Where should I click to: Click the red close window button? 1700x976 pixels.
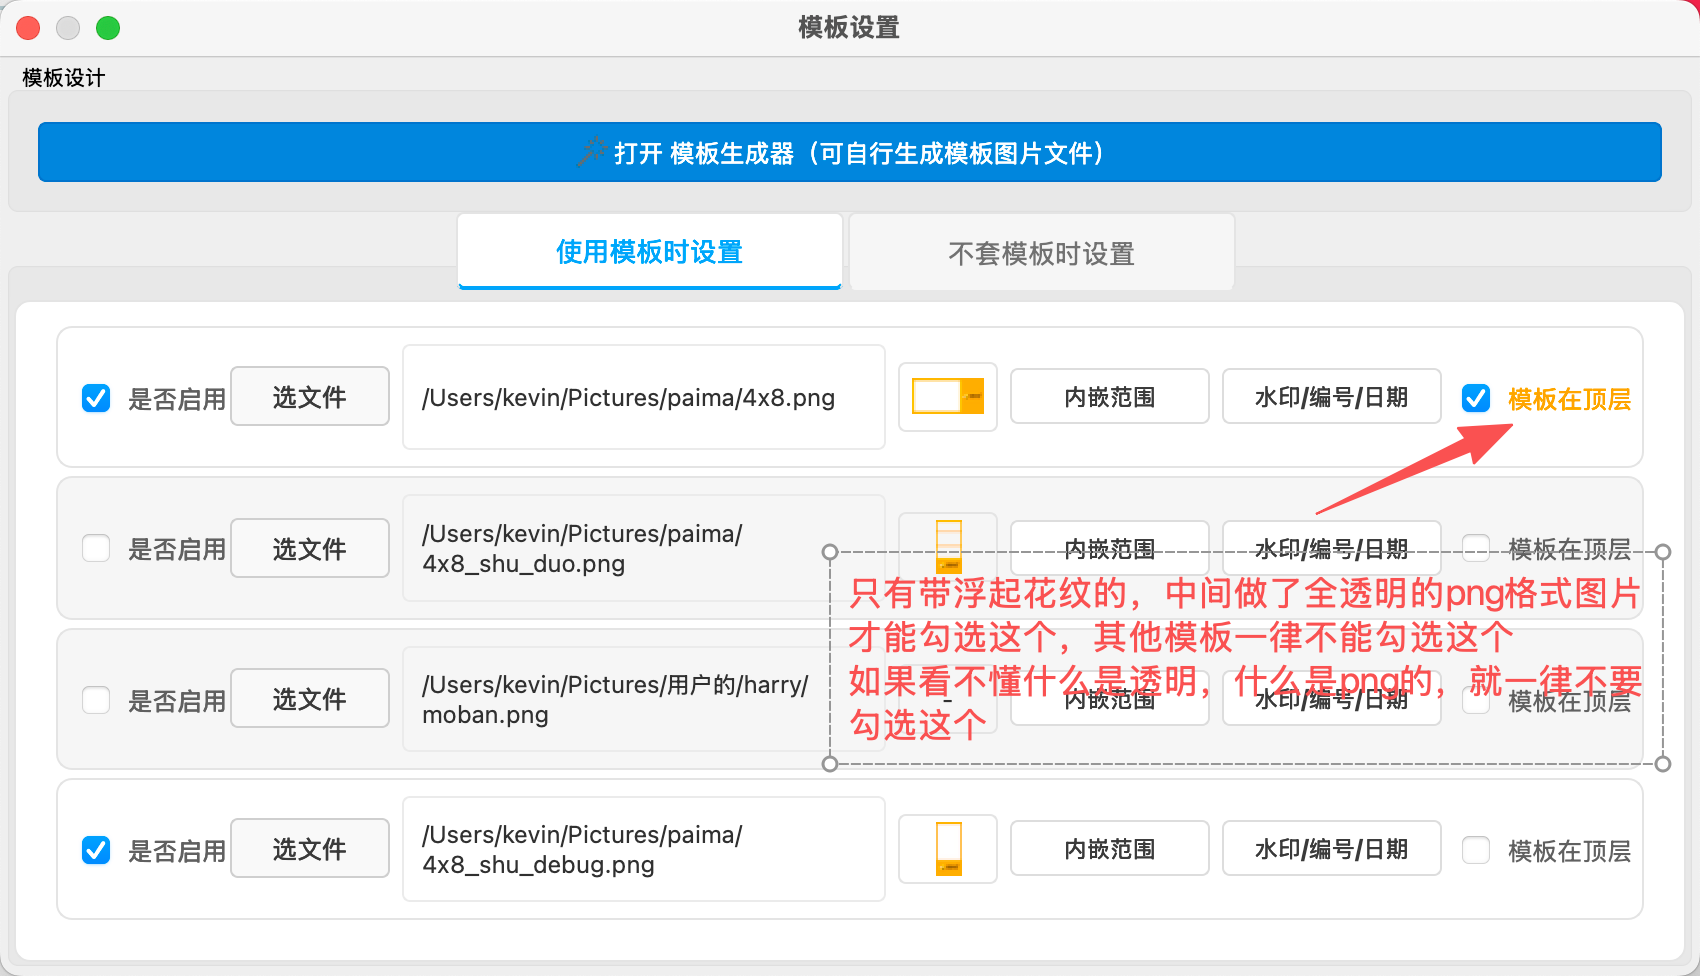(x=28, y=28)
